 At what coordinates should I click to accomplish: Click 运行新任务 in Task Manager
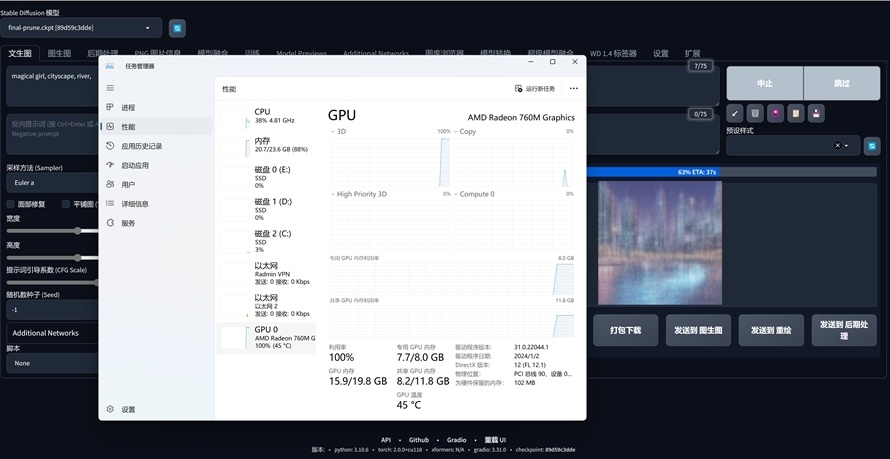pyautogui.click(x=535, y=89)
